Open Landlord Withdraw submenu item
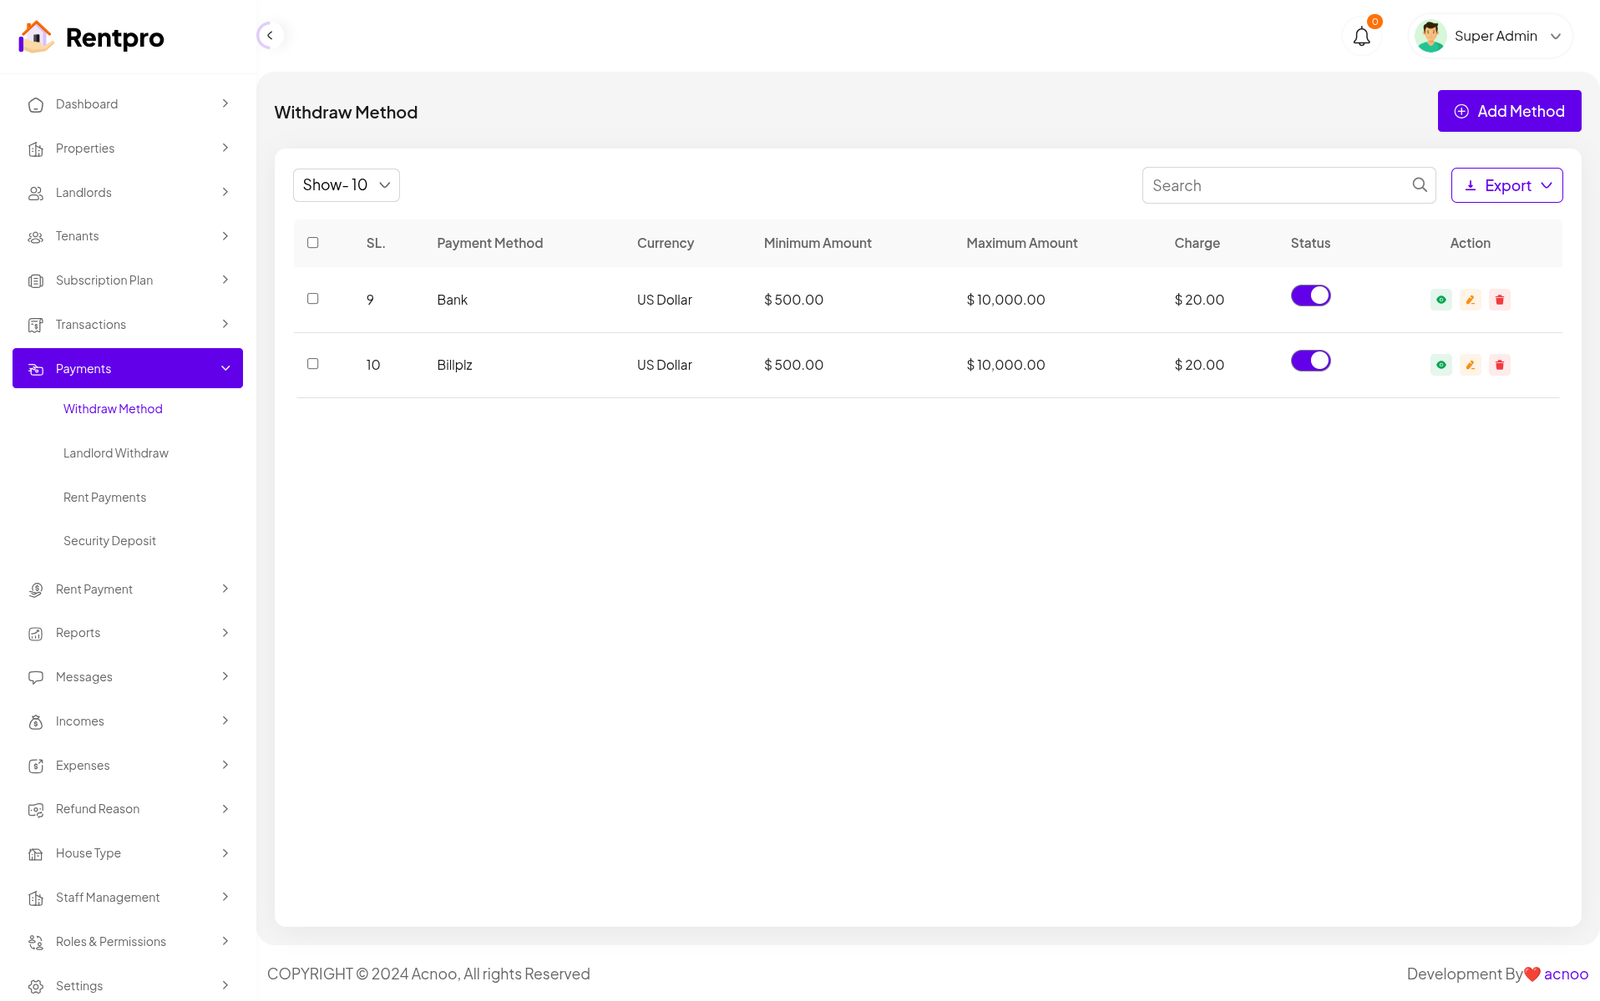 pyautogui.click(x=116, y=453)
